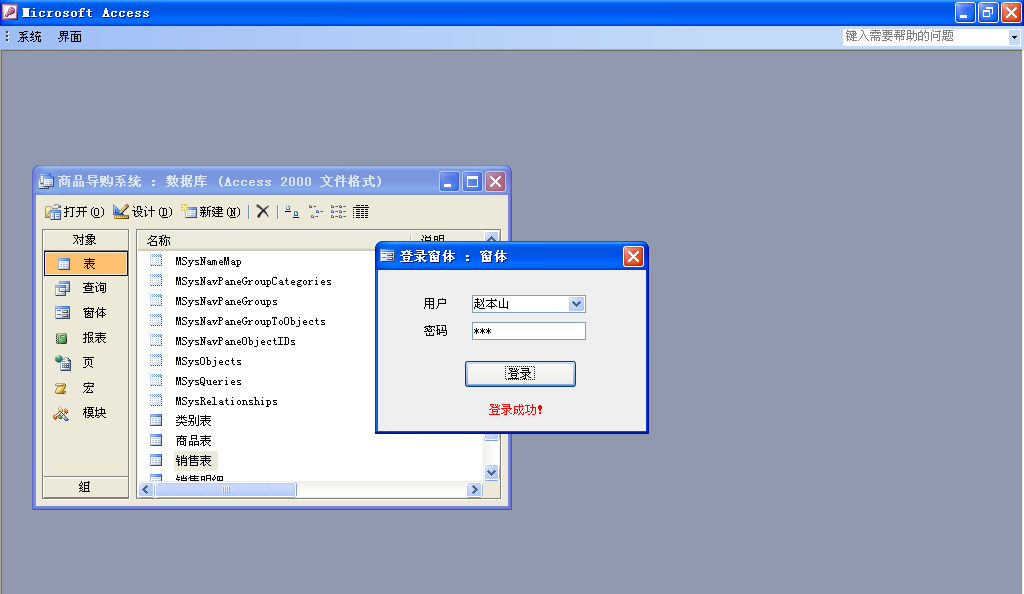Select the MSysNavPaneGroupToObjects table
The width and height of the screenshot is (1024, 594).
pyautogui.click(x=250, y=321)
